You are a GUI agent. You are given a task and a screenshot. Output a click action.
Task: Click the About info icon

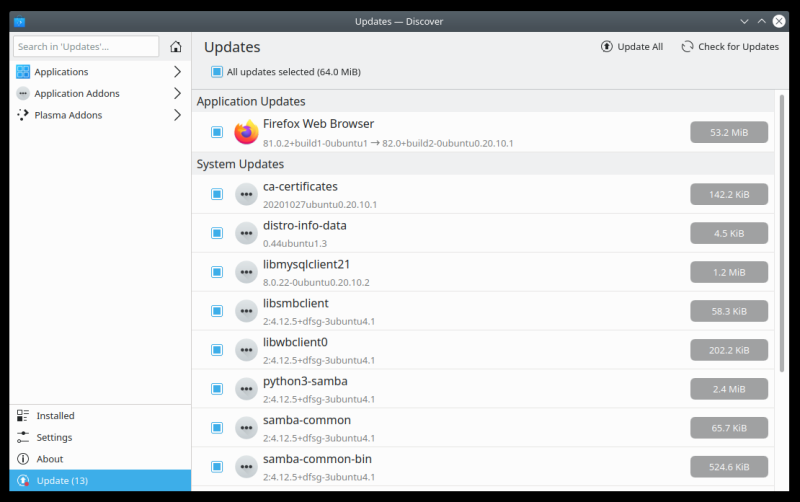click(x=23, y=459)
